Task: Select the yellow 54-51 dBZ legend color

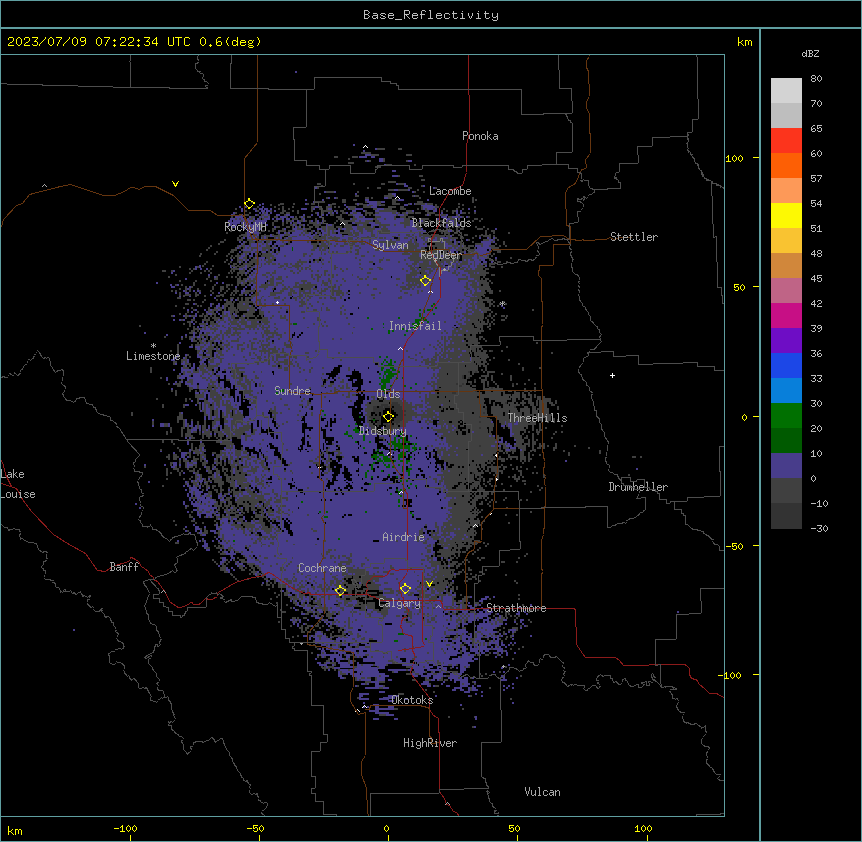Action: [786, 215]
